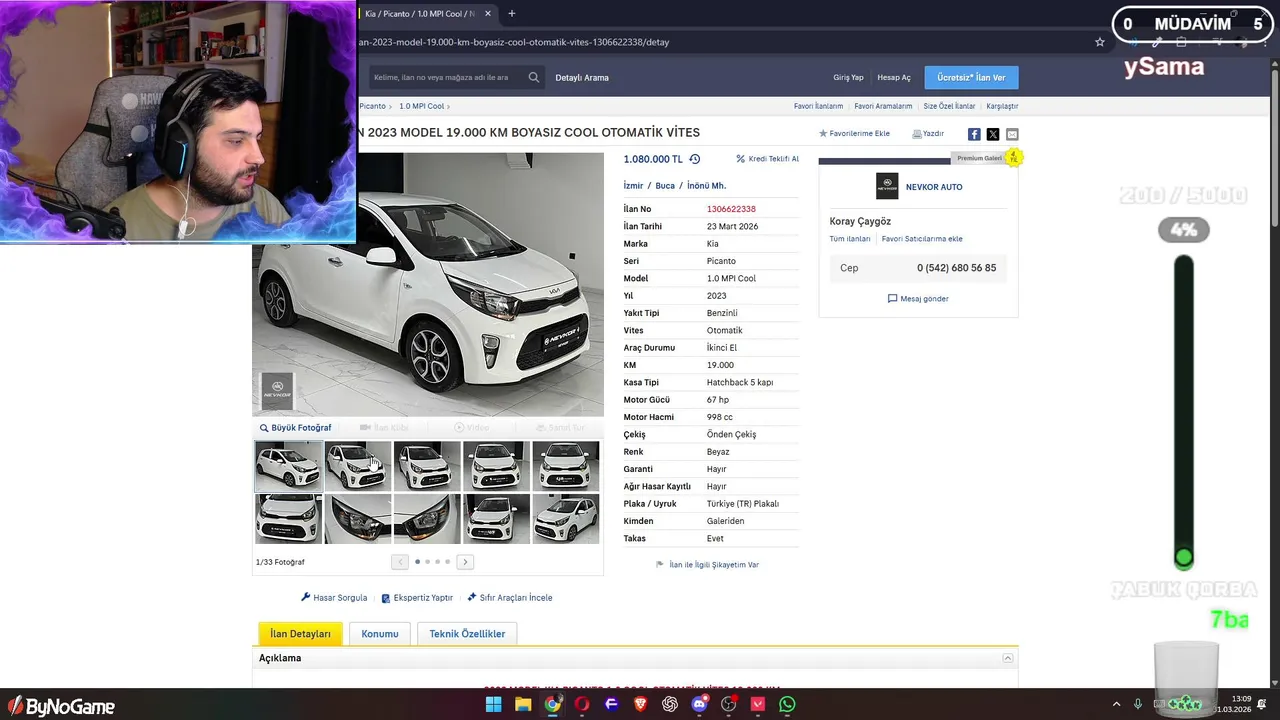Screen dimensions: 1280x720
Task: Click the main white Picanto photo
Action: tap(428, 284)
